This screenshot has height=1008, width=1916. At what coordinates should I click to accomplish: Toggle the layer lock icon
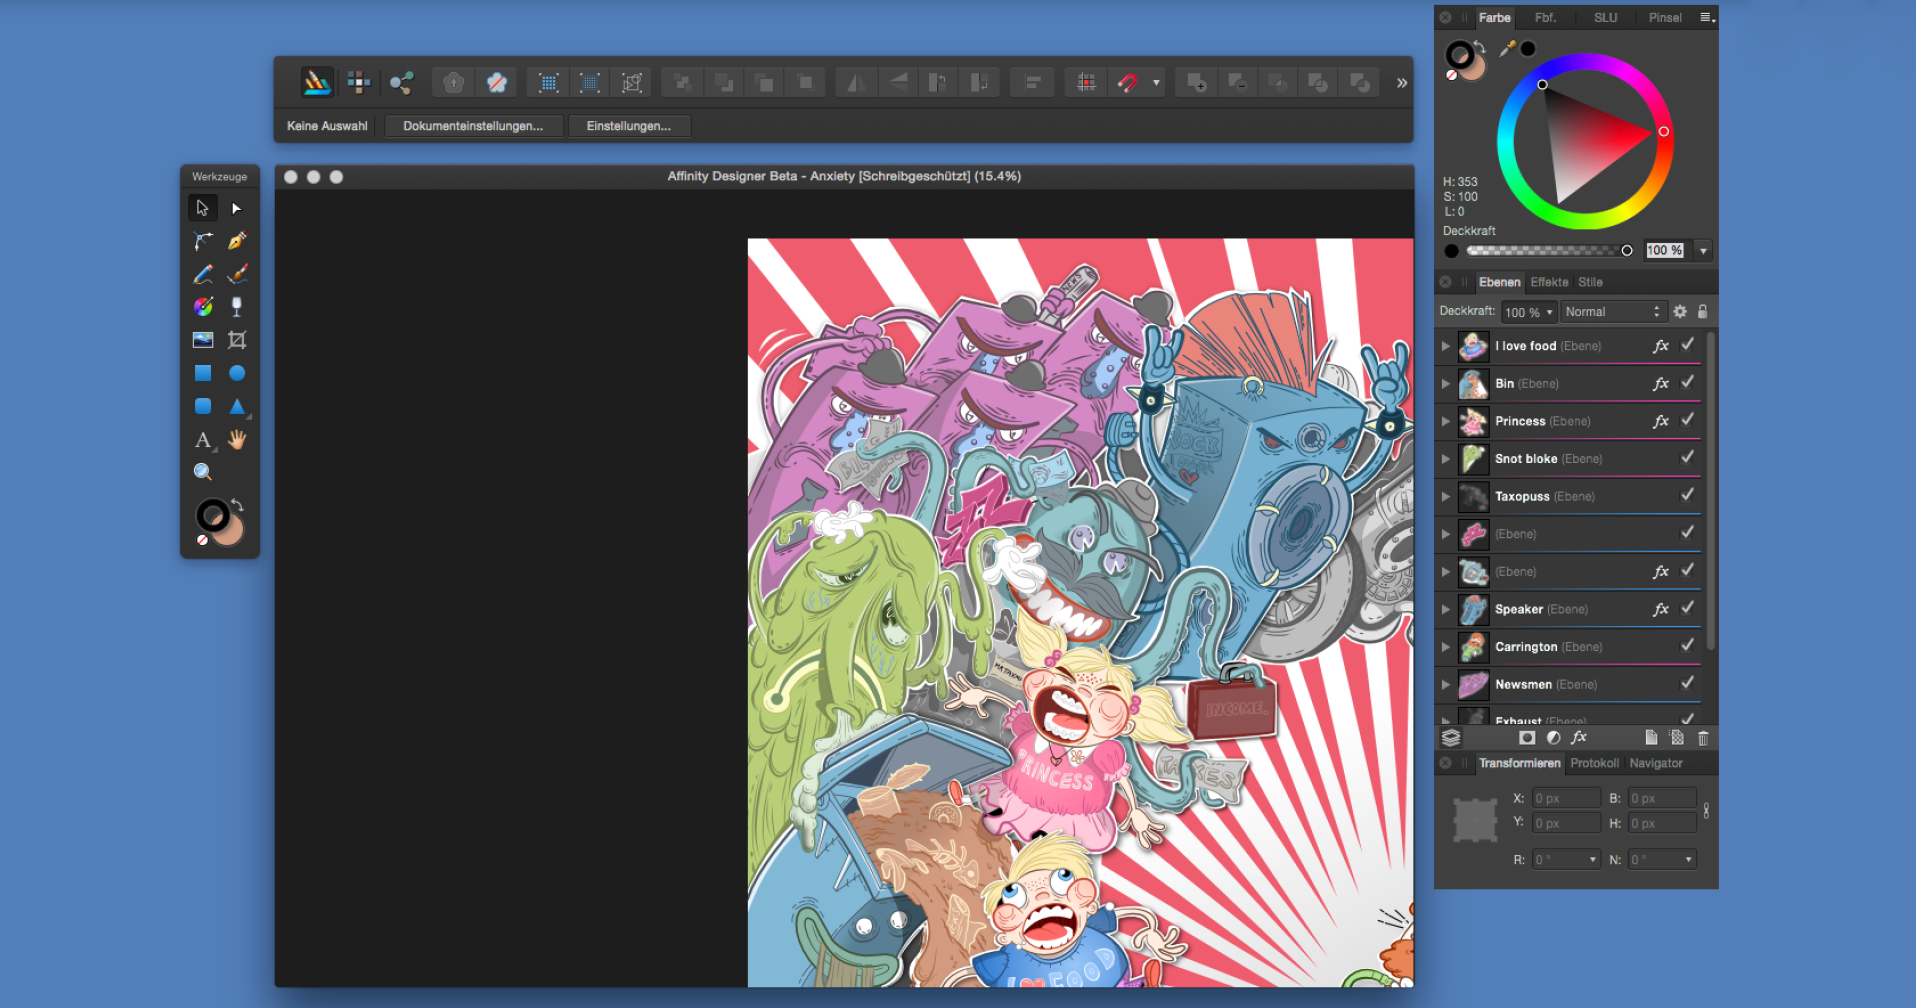(x=1703, y=312)
